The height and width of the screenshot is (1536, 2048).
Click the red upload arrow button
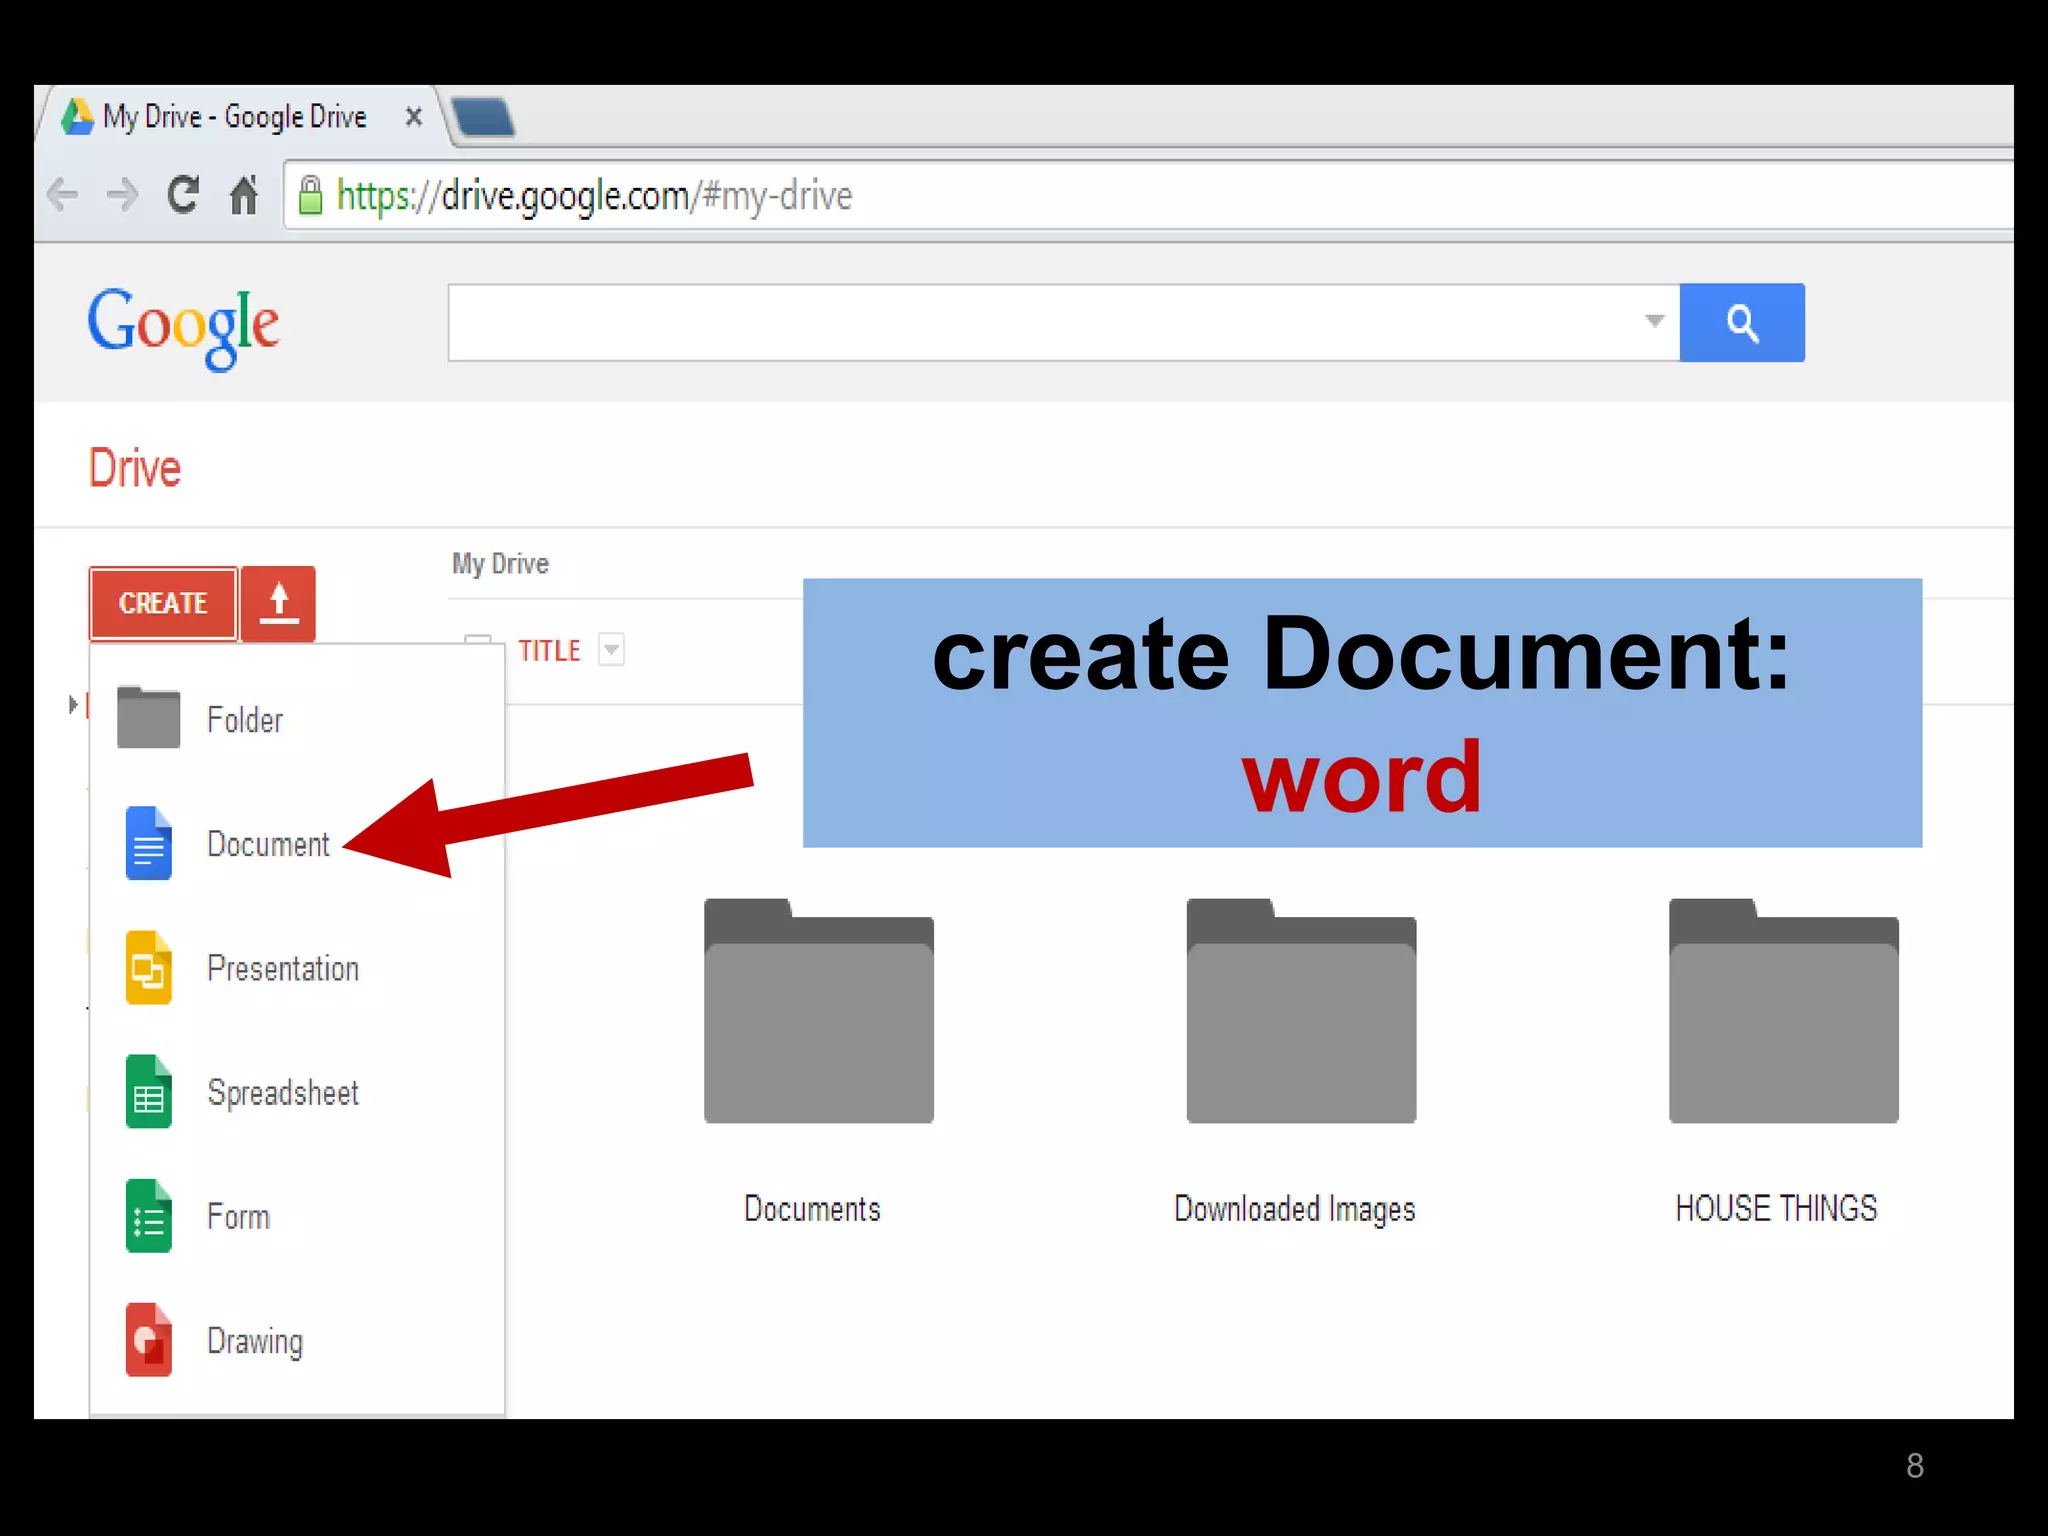[279, 603]
